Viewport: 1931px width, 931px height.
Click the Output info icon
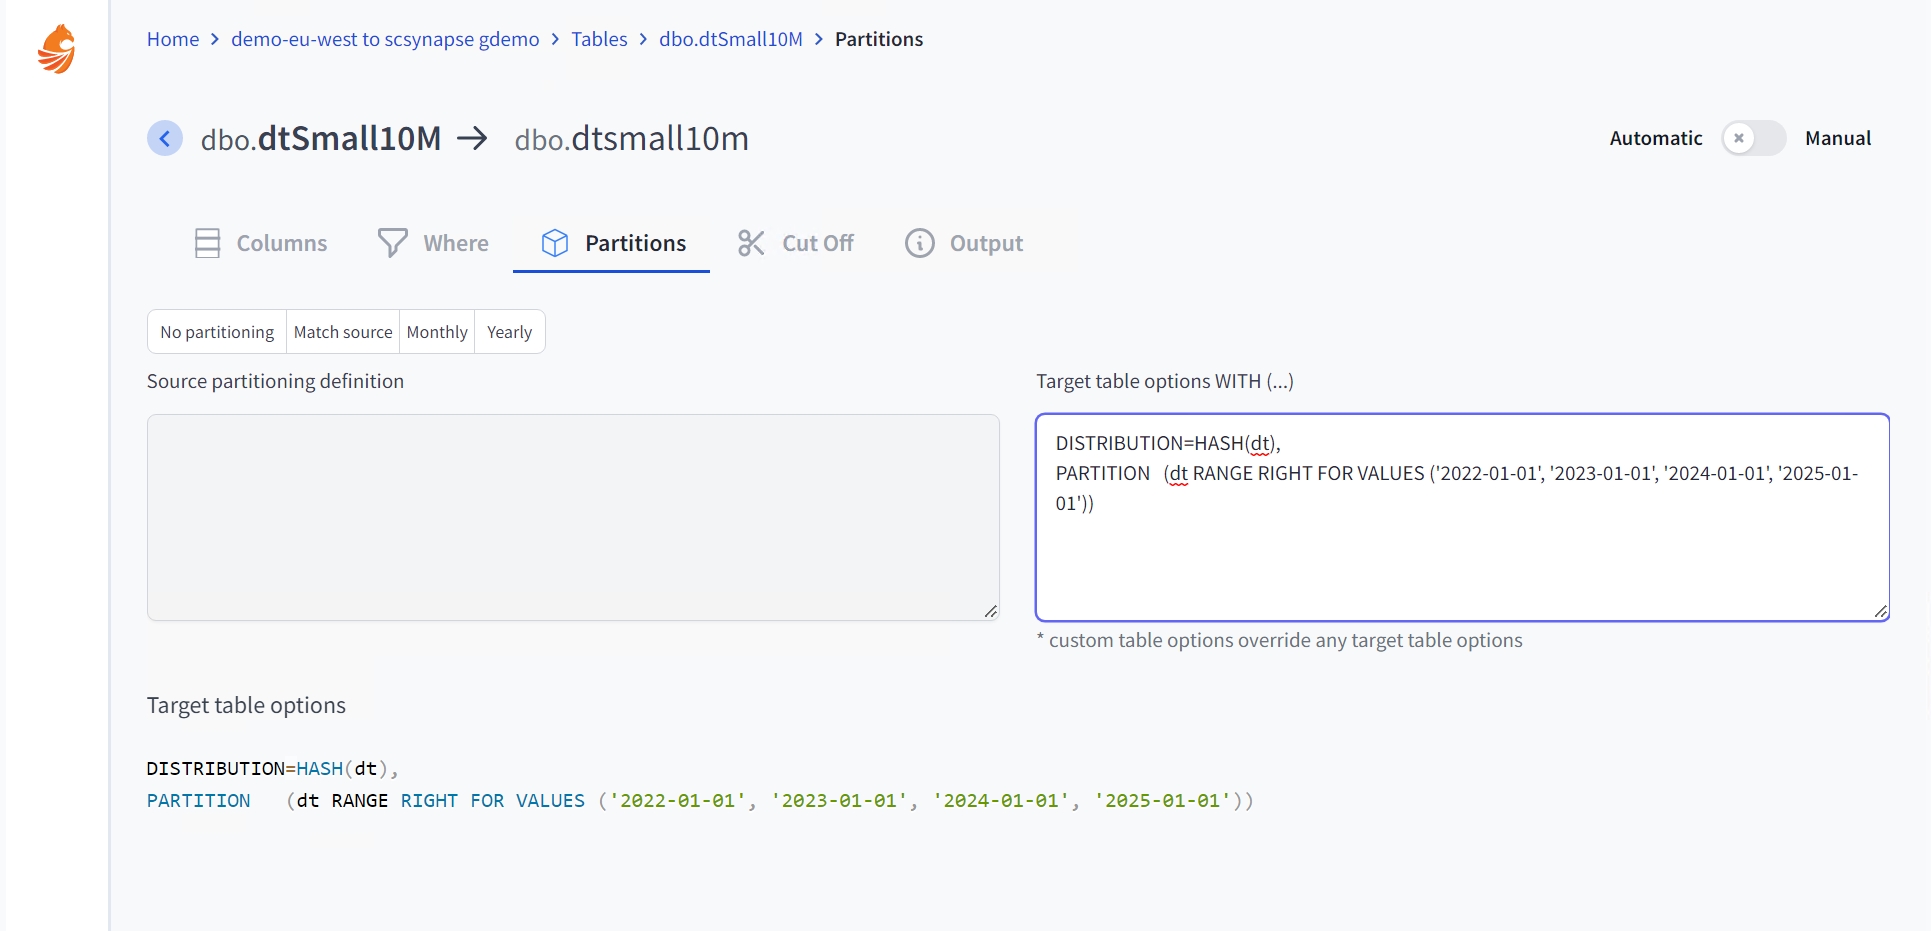[x=919, y=243]
